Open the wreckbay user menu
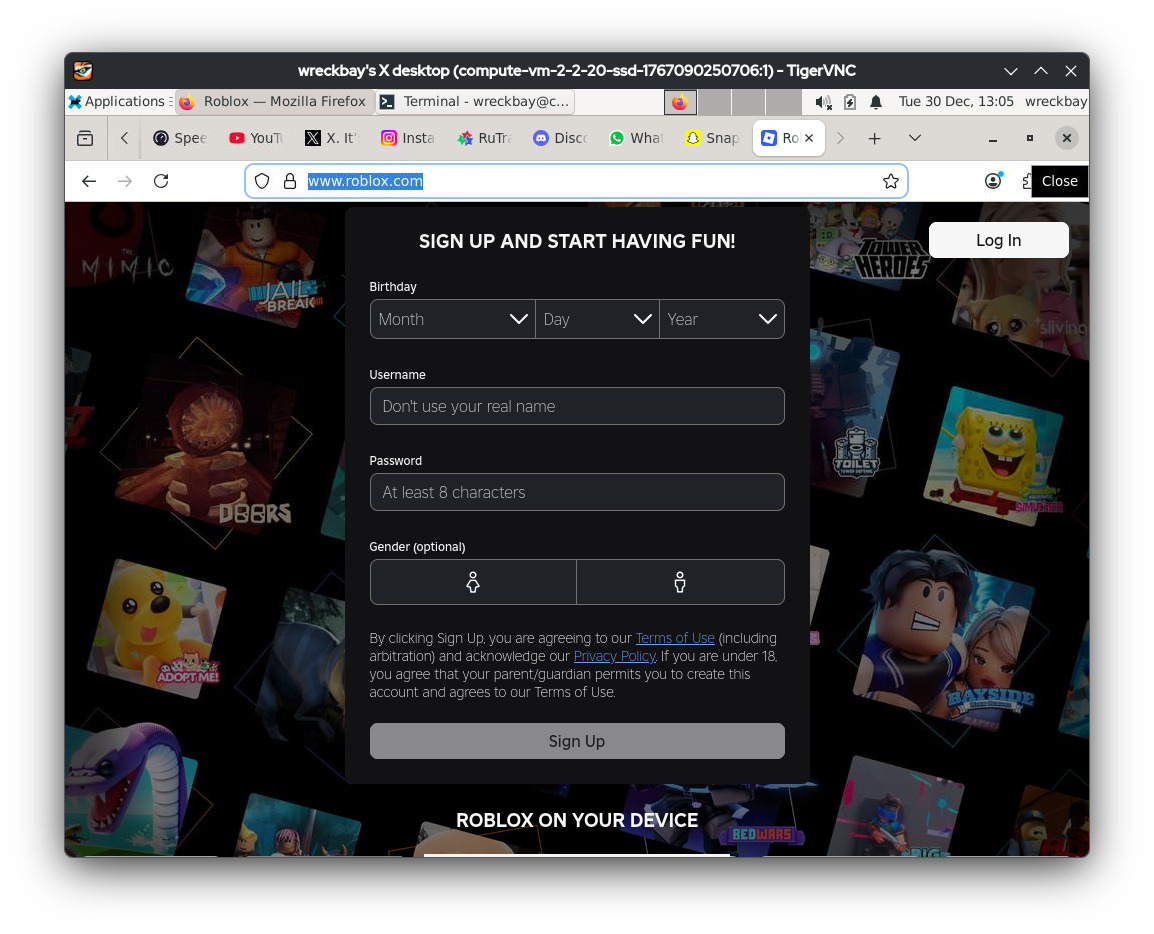The width and height of the screenshot is (1154, 934). [x=1055, y=102]
